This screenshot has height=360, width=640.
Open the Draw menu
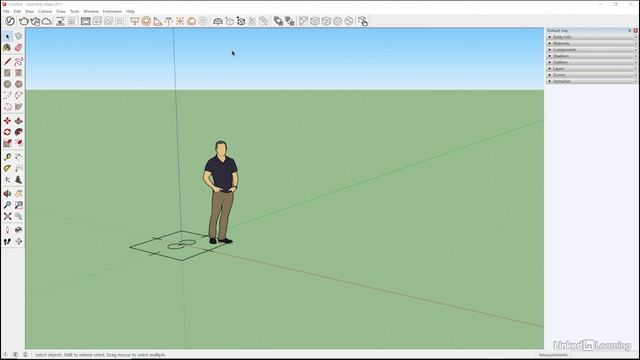[61, 11]
